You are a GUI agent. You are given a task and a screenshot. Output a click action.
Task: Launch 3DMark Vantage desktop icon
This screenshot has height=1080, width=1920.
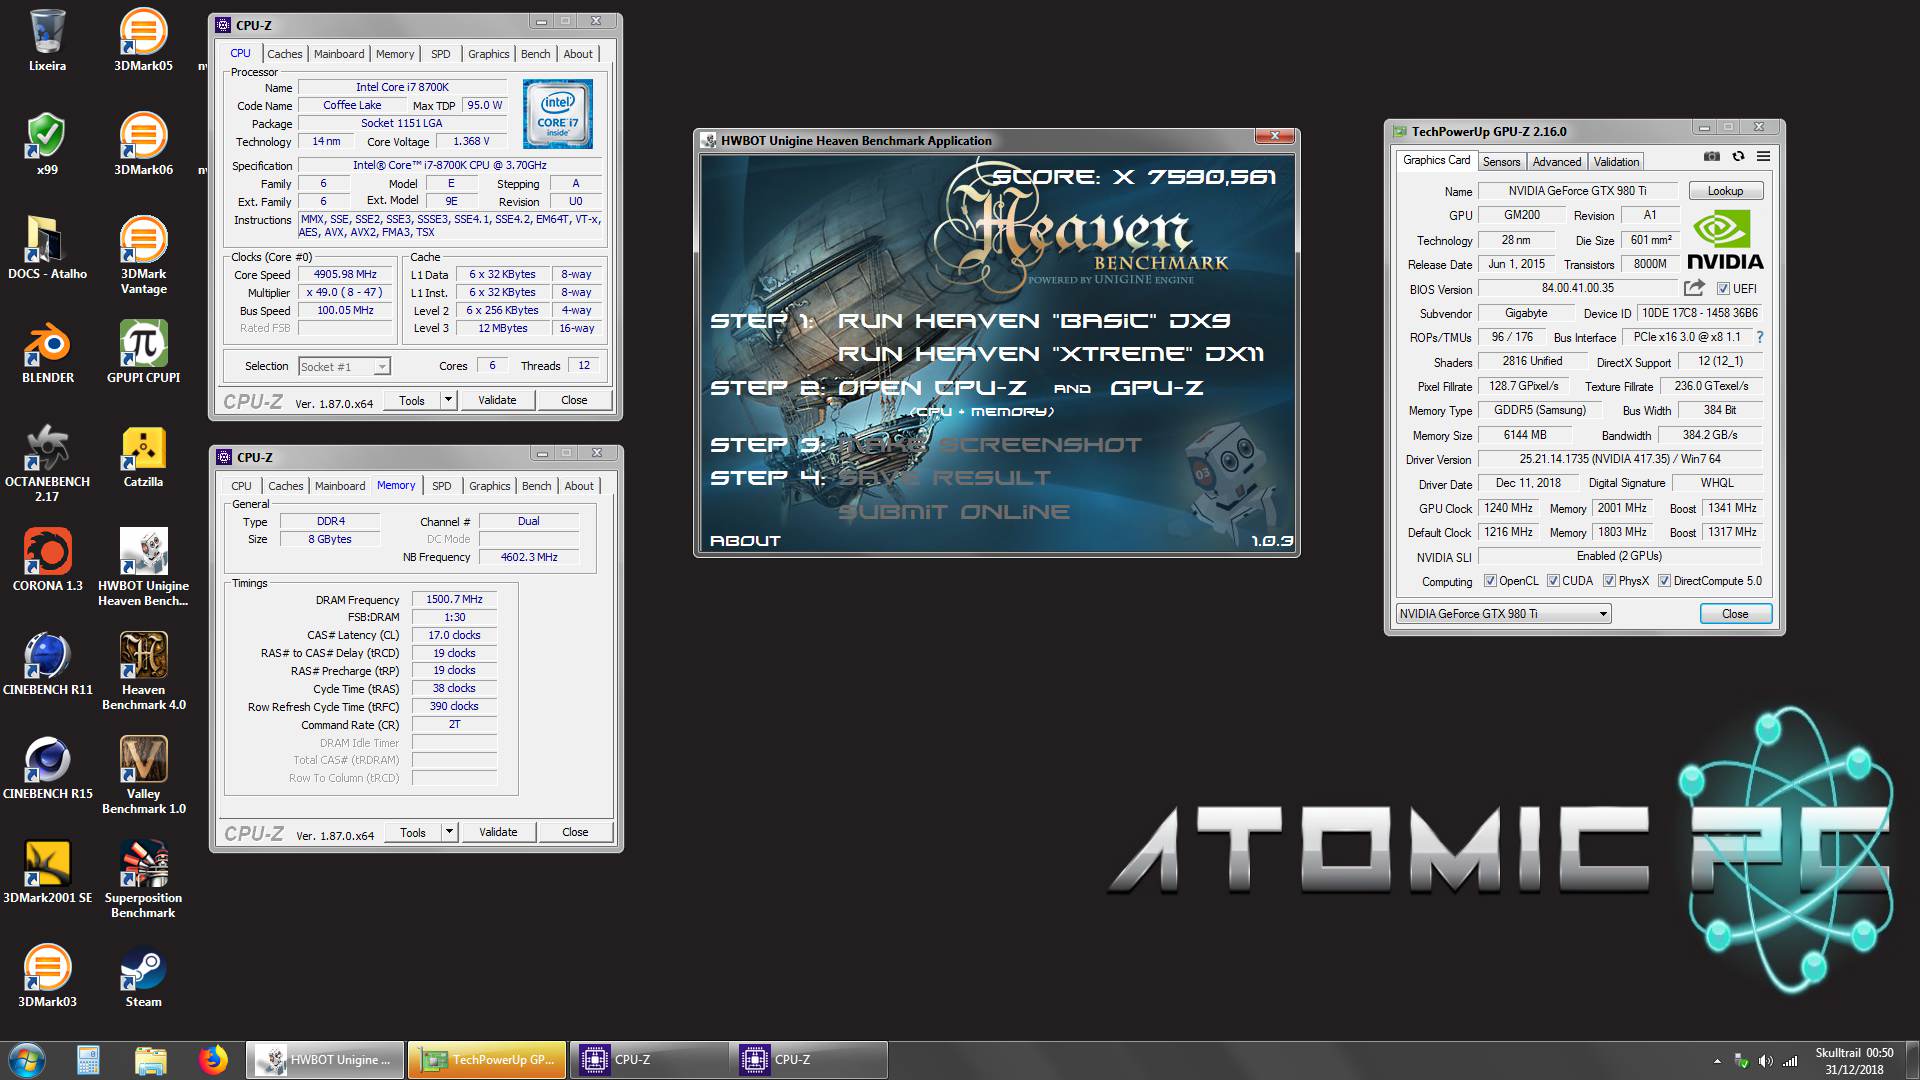click(143, 256)
